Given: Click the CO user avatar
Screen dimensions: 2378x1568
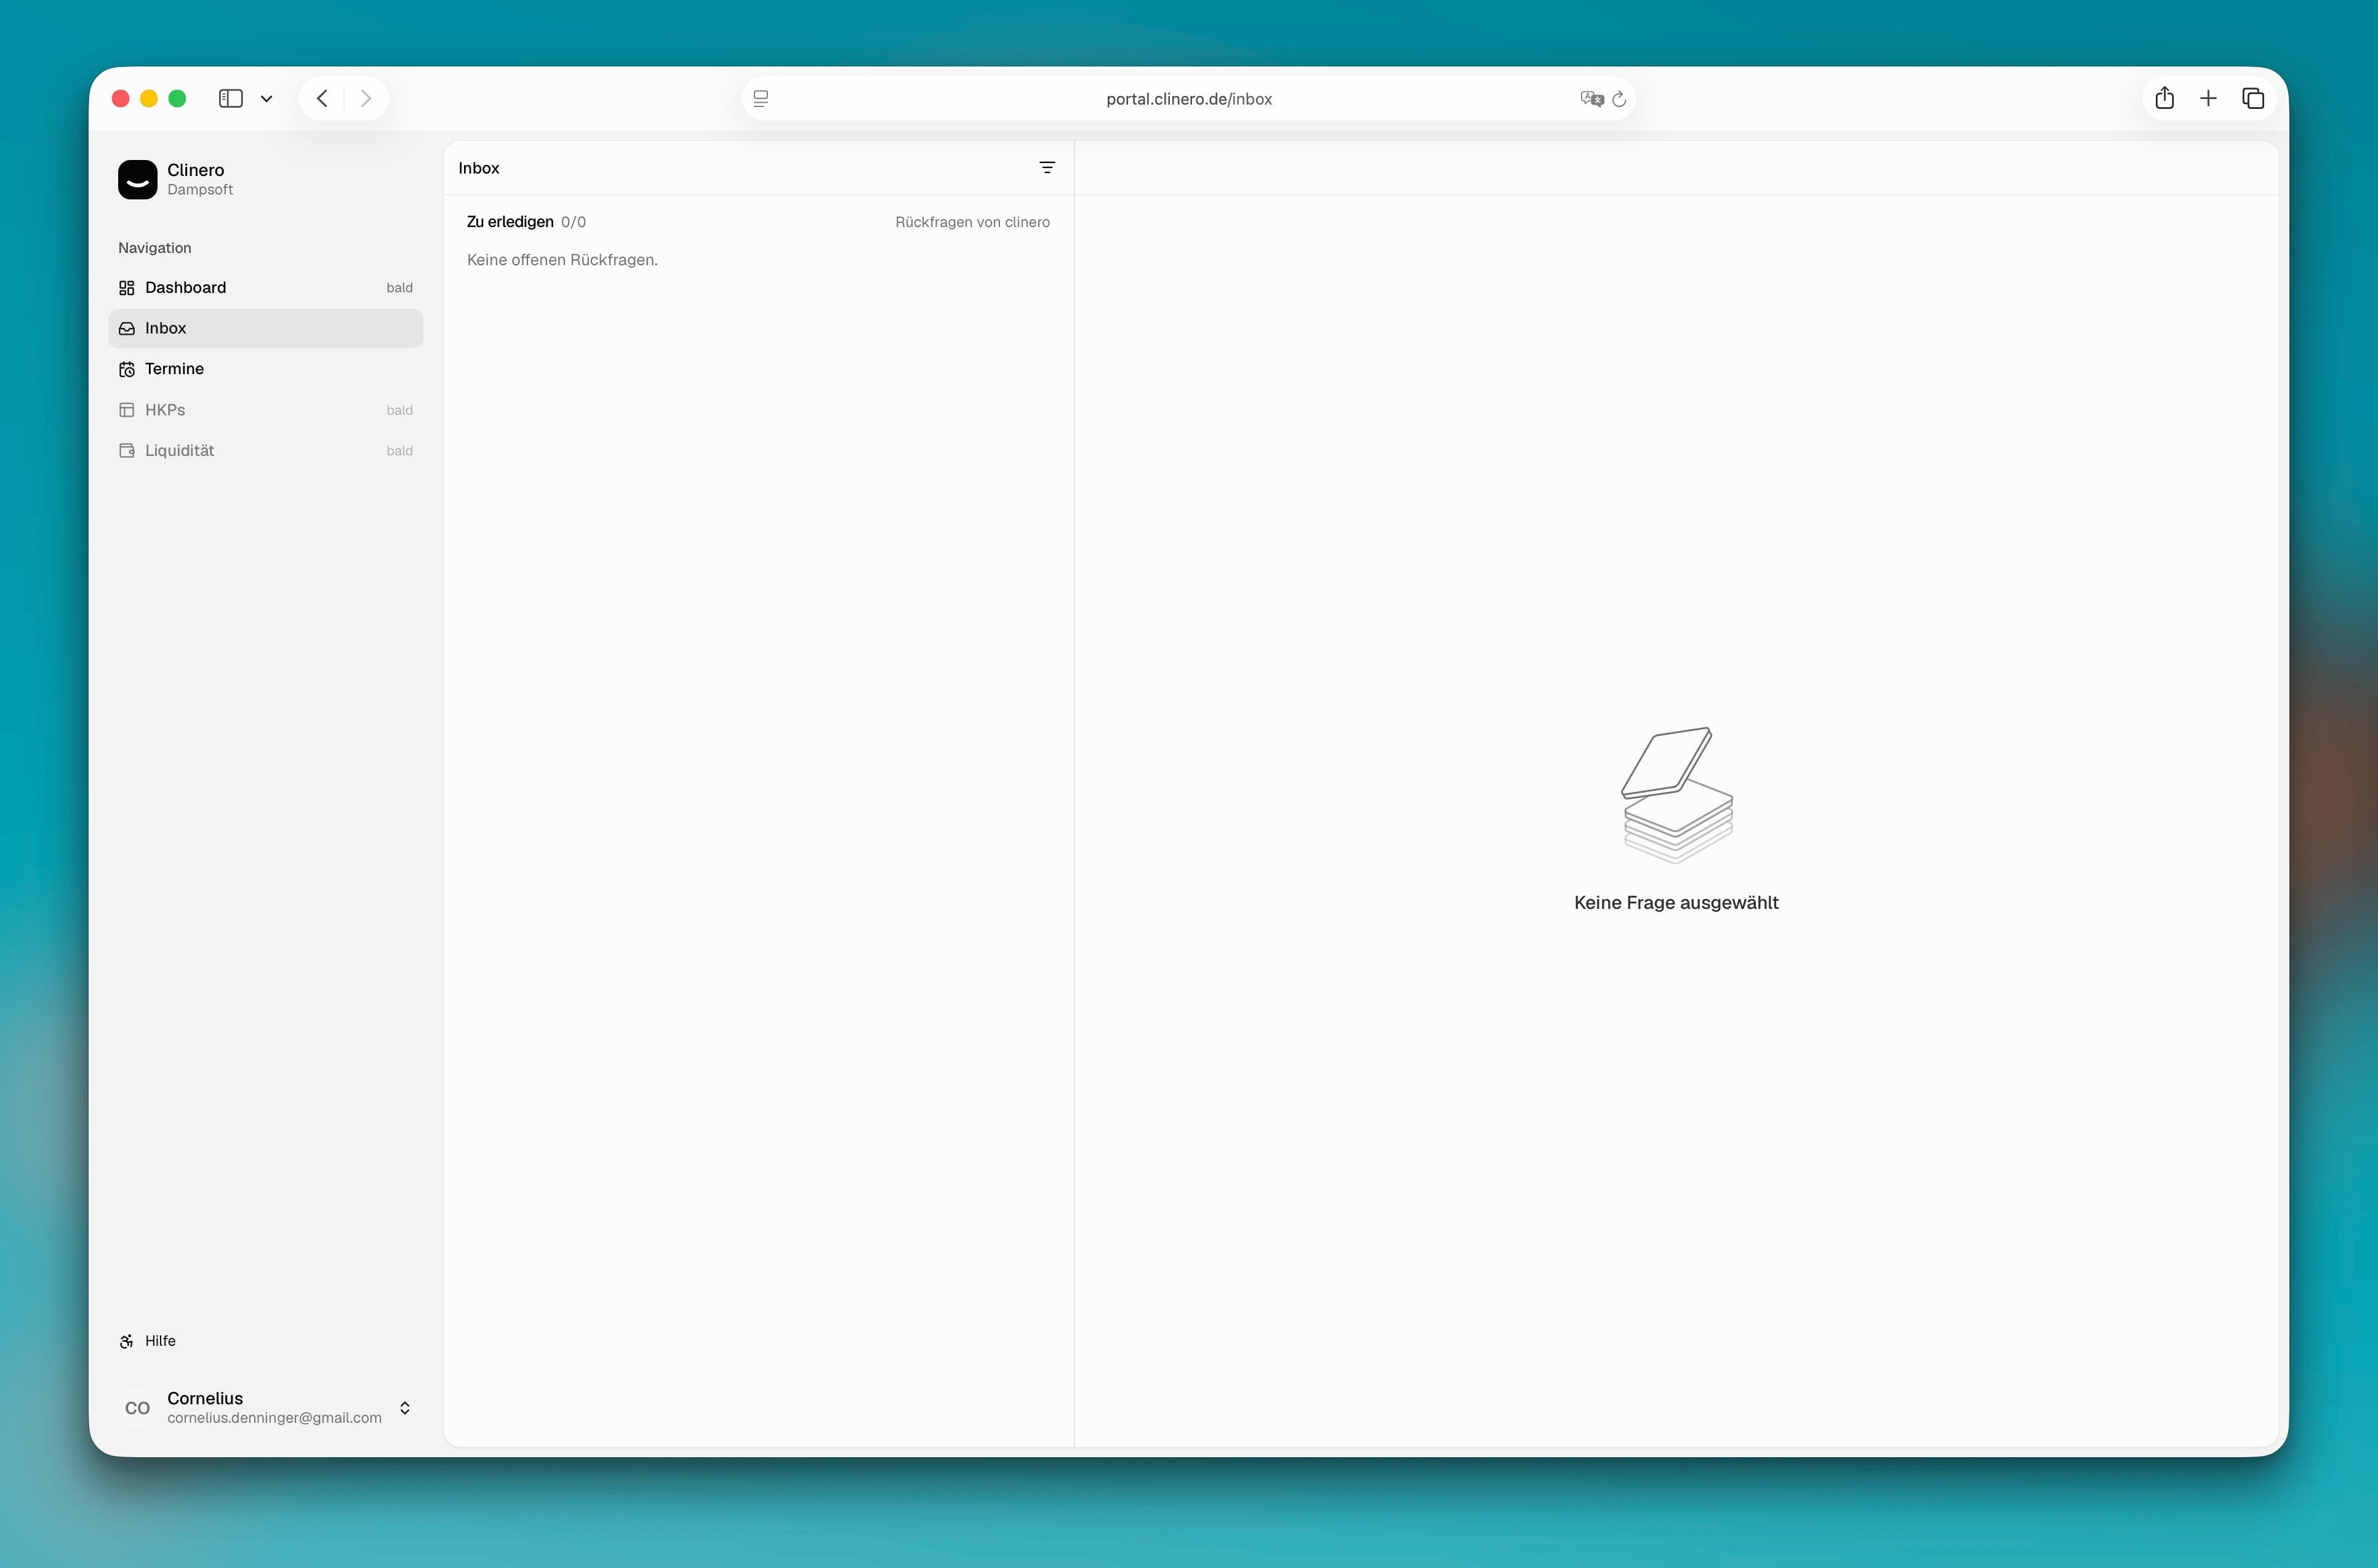Looking at the screenshot, I should (138, 1408).
